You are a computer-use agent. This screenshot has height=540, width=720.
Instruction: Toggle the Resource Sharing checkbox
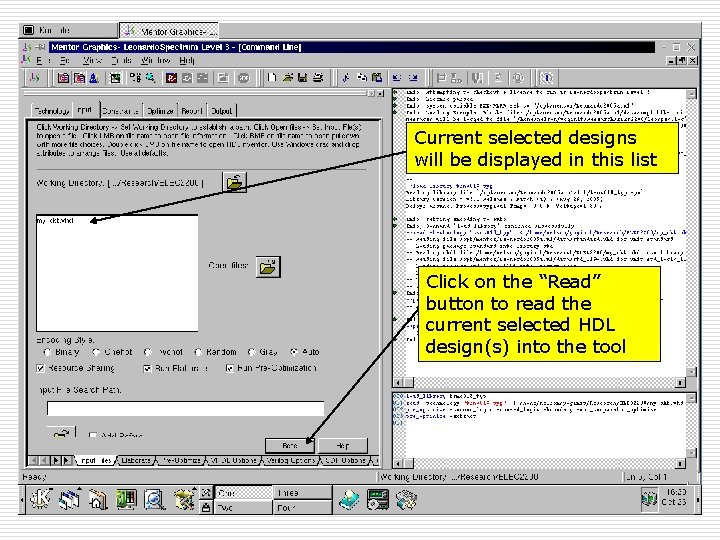pyautogui.click(x=40, y=368)
